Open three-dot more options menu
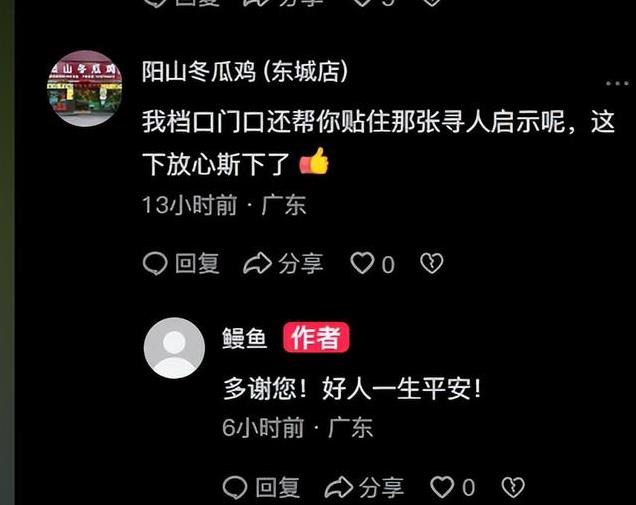 [617, 83]
